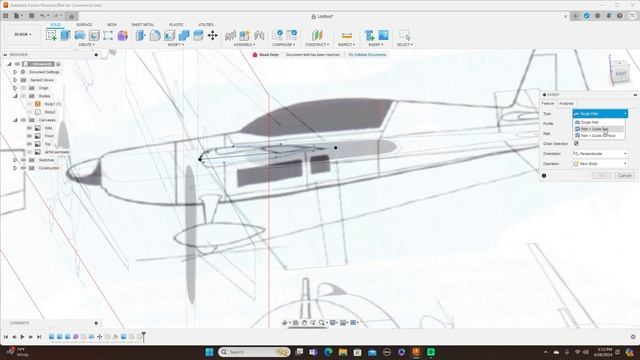The width and height of the screenshot is (640, 360).
Task: Click the Fillet tool icon
Action: (155, 36)
